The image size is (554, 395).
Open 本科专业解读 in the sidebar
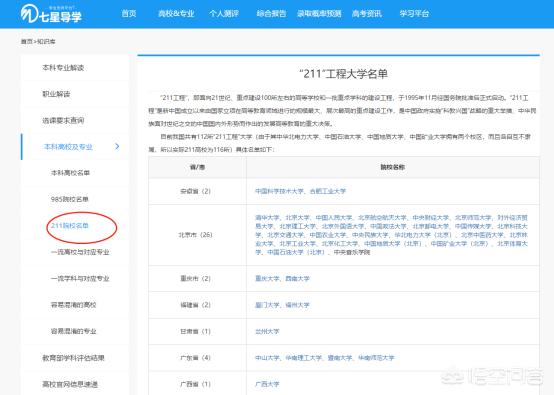coord(63,67)
